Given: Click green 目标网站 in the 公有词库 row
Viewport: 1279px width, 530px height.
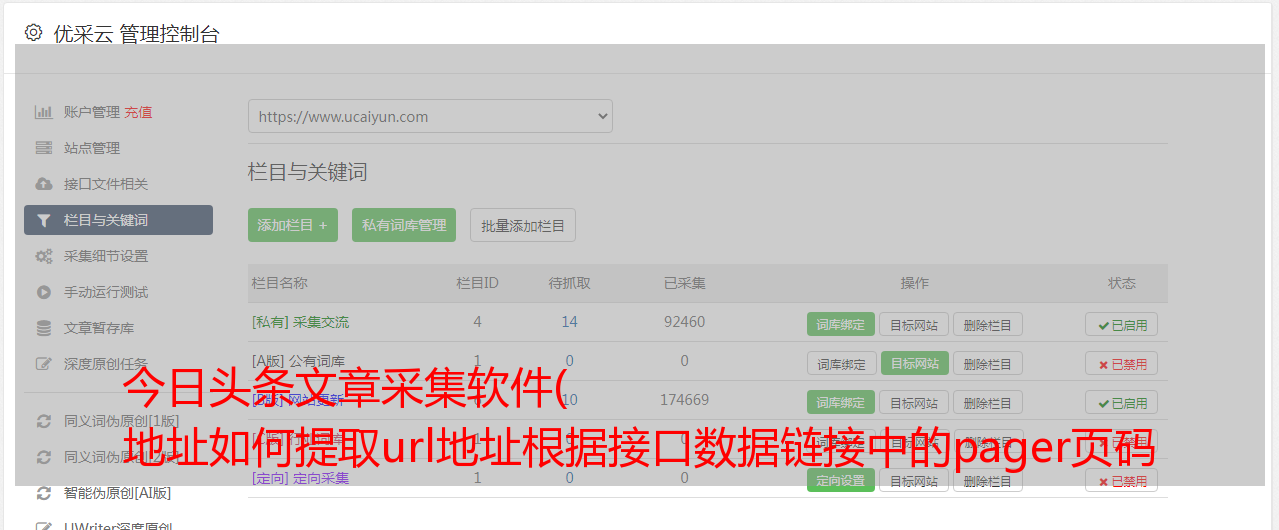Looking at the screenshot, I should pyautogui.click(x=915, y=363).
